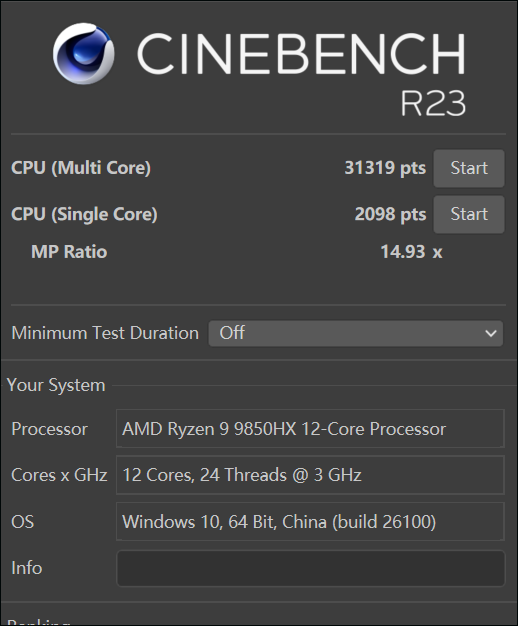Start the CPU Single Core test
The width and height of the screenshot is (518, 626).
tap(469, 214)
